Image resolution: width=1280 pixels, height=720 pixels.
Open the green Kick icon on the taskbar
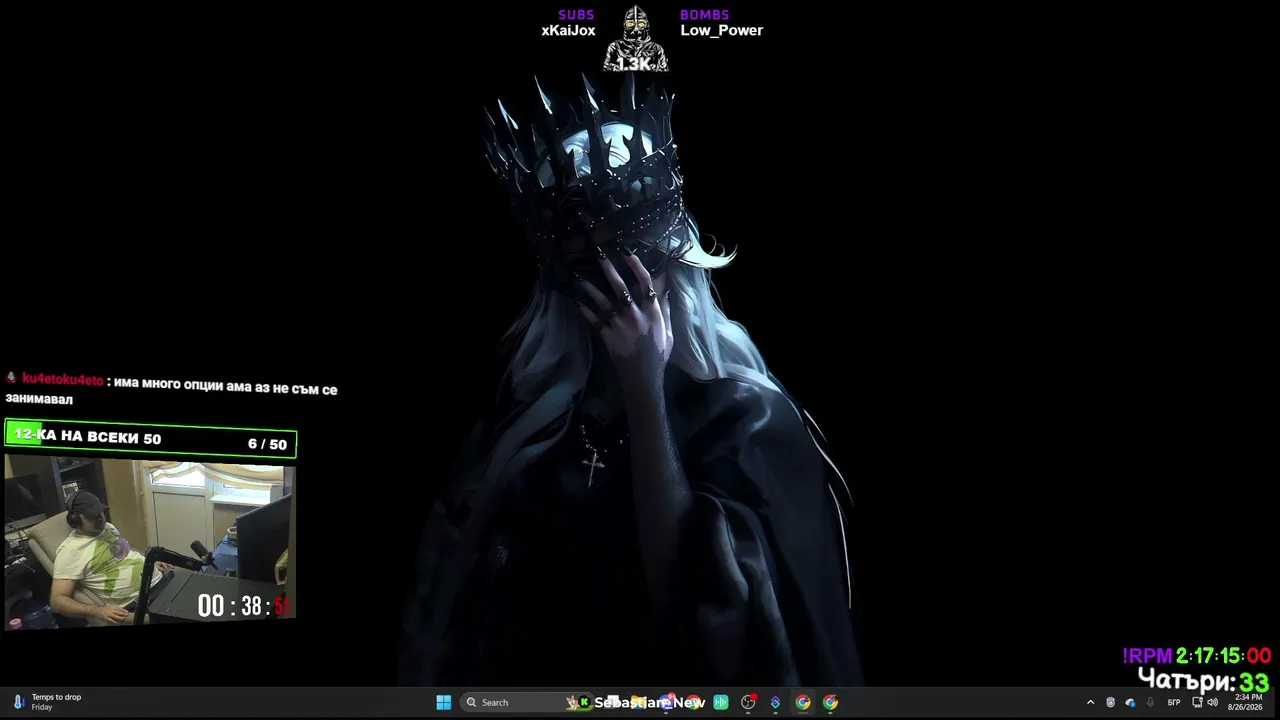[x=584, y=702]
